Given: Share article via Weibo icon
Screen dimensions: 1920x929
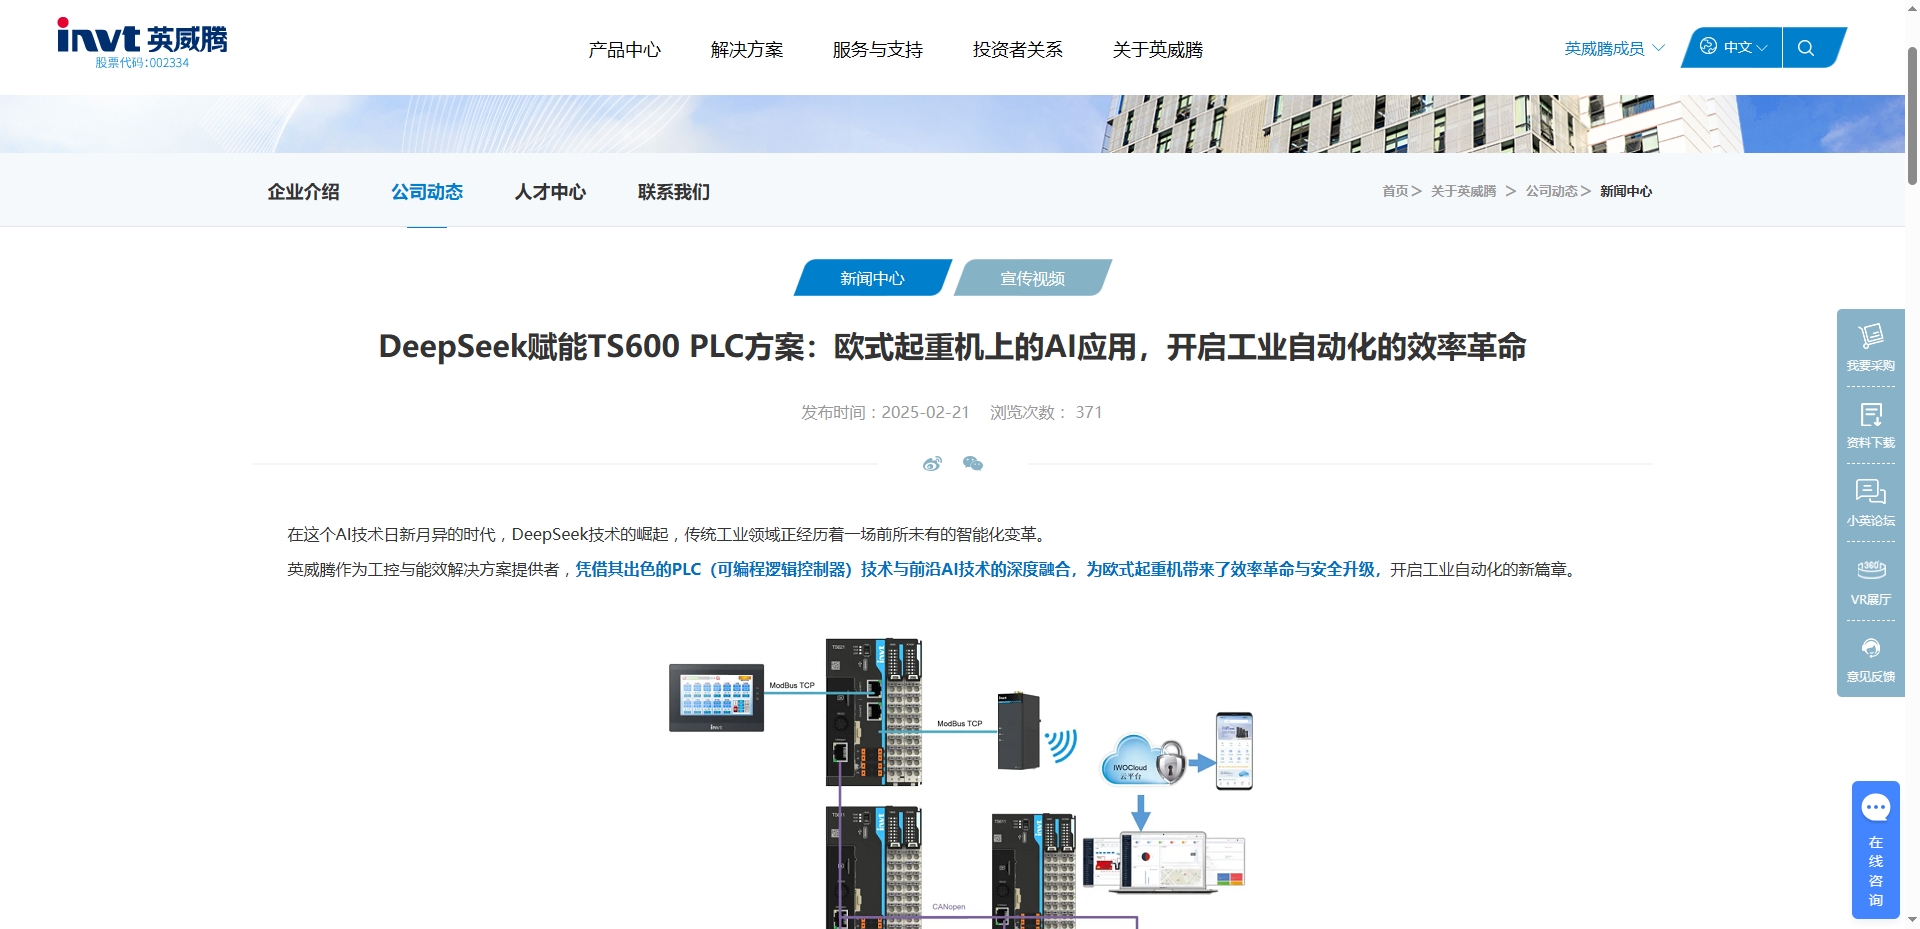Looking at the screenshot, I should (x=932, y=464).
